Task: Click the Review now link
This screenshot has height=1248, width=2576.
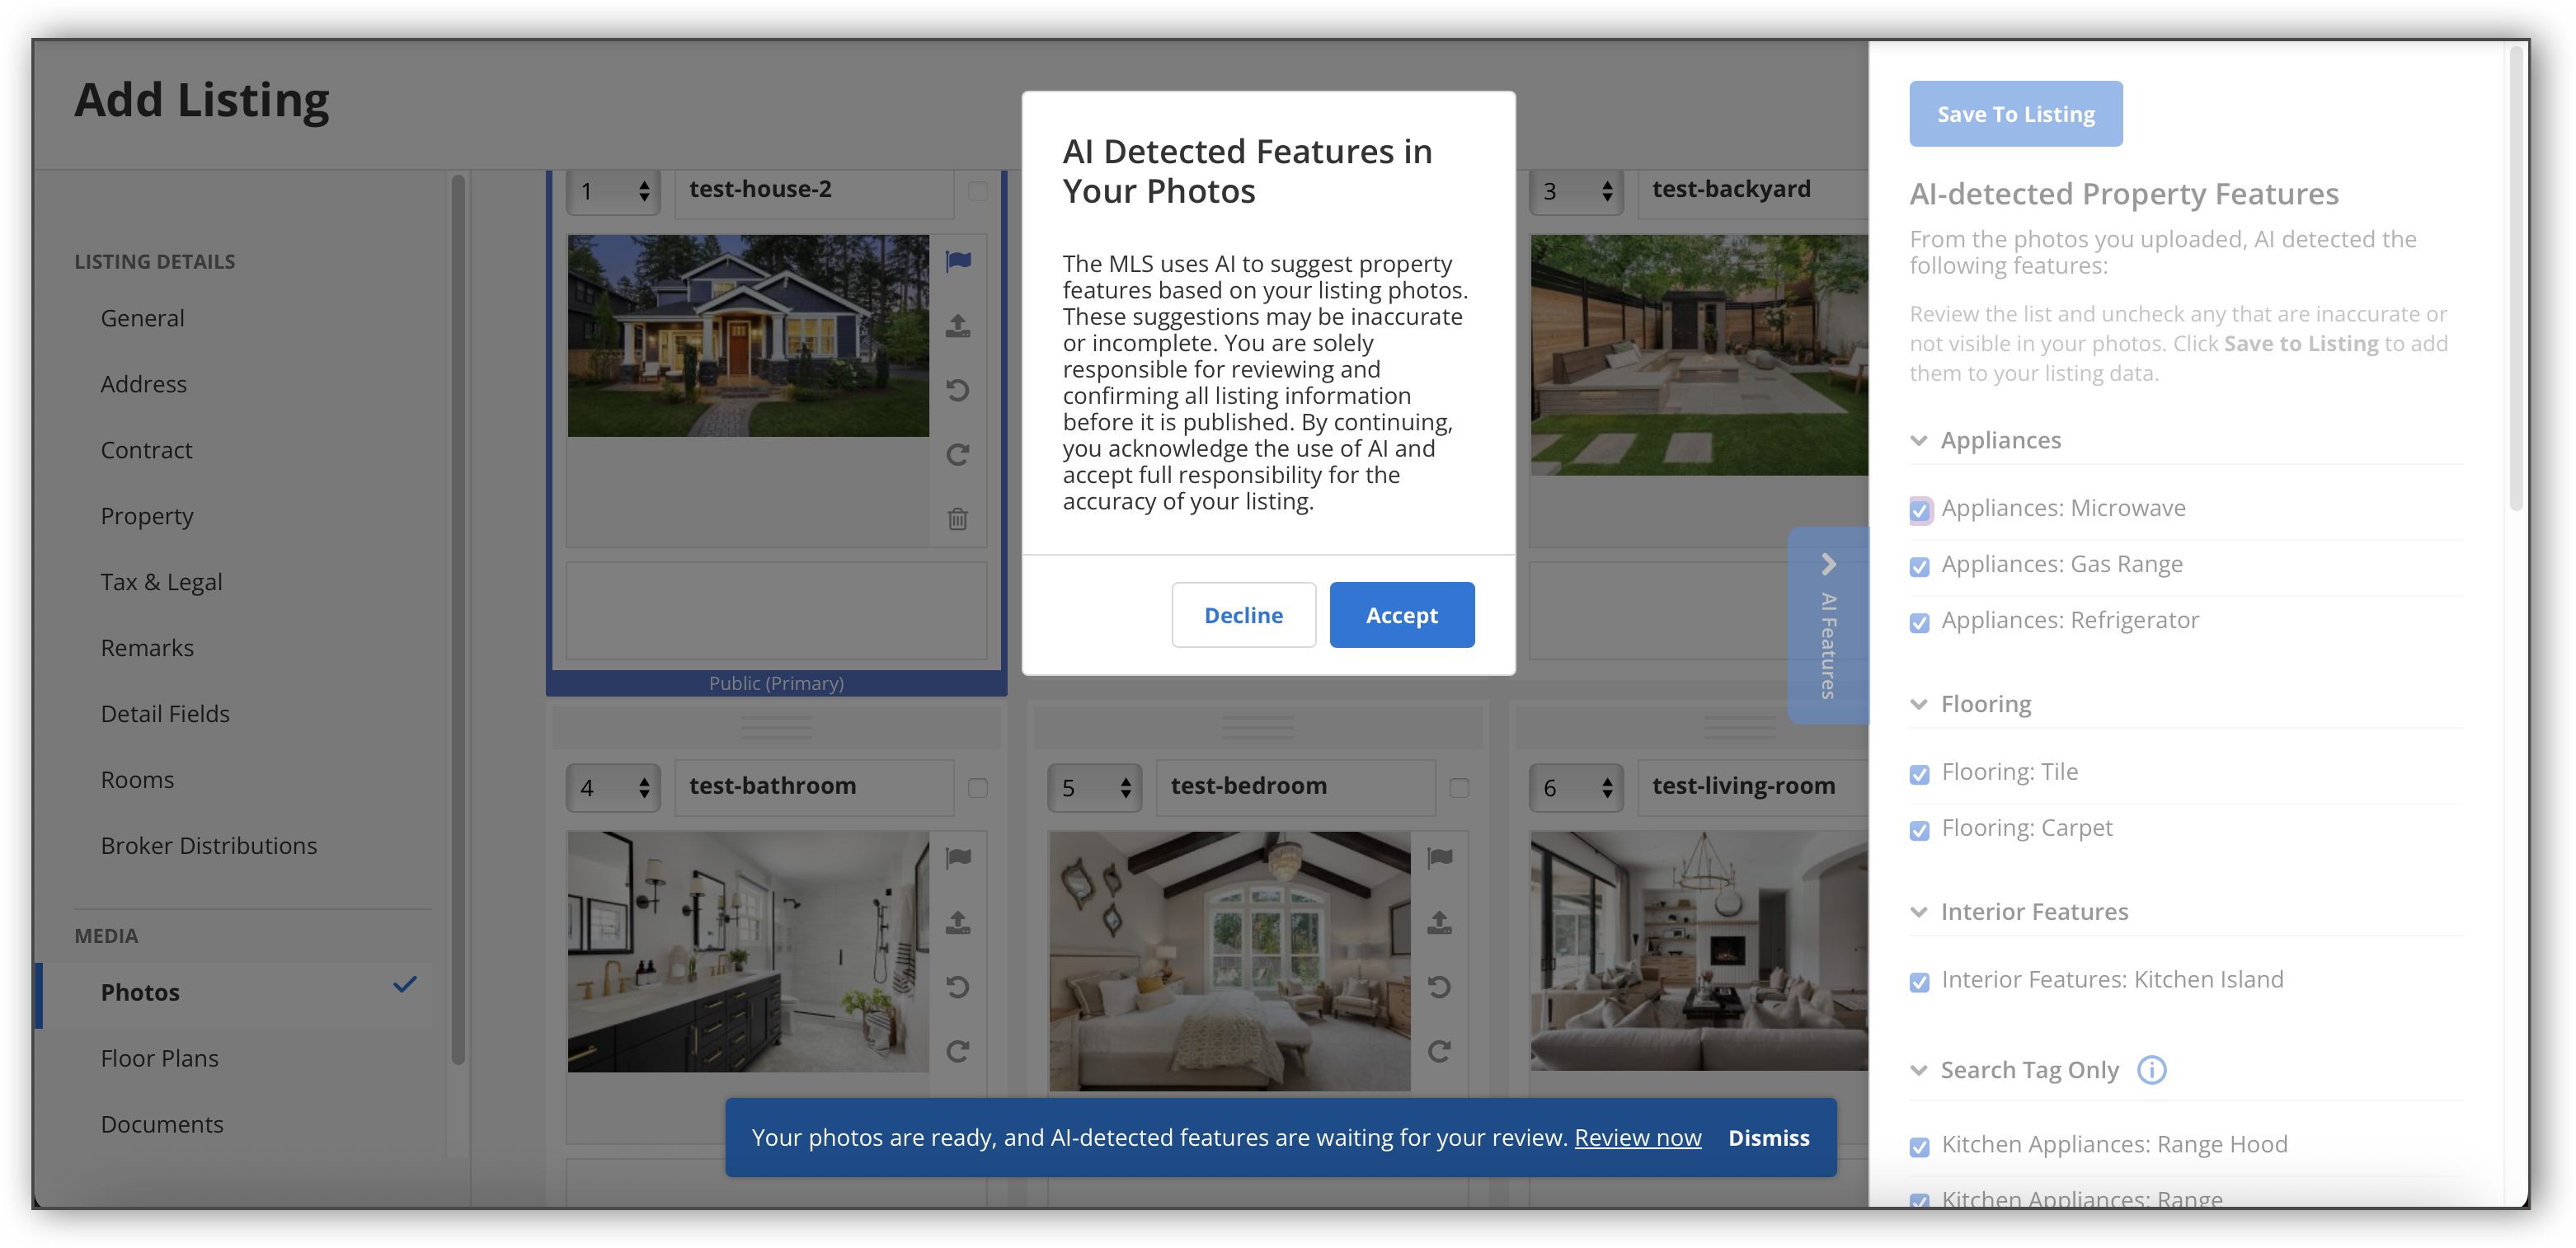Action: click(x=1637, y=1138)
